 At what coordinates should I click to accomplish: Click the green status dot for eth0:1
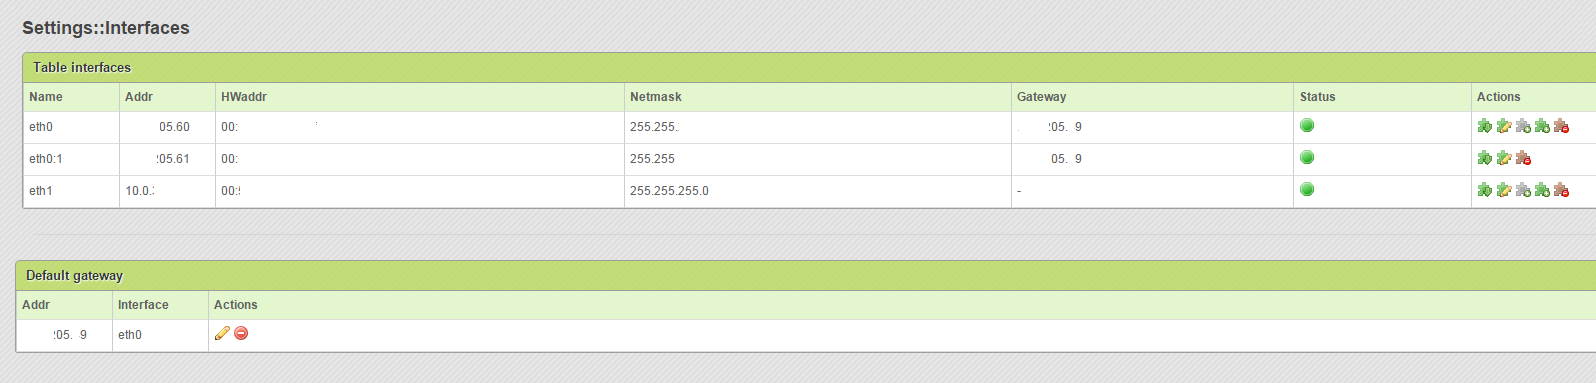coord(1307,157)
